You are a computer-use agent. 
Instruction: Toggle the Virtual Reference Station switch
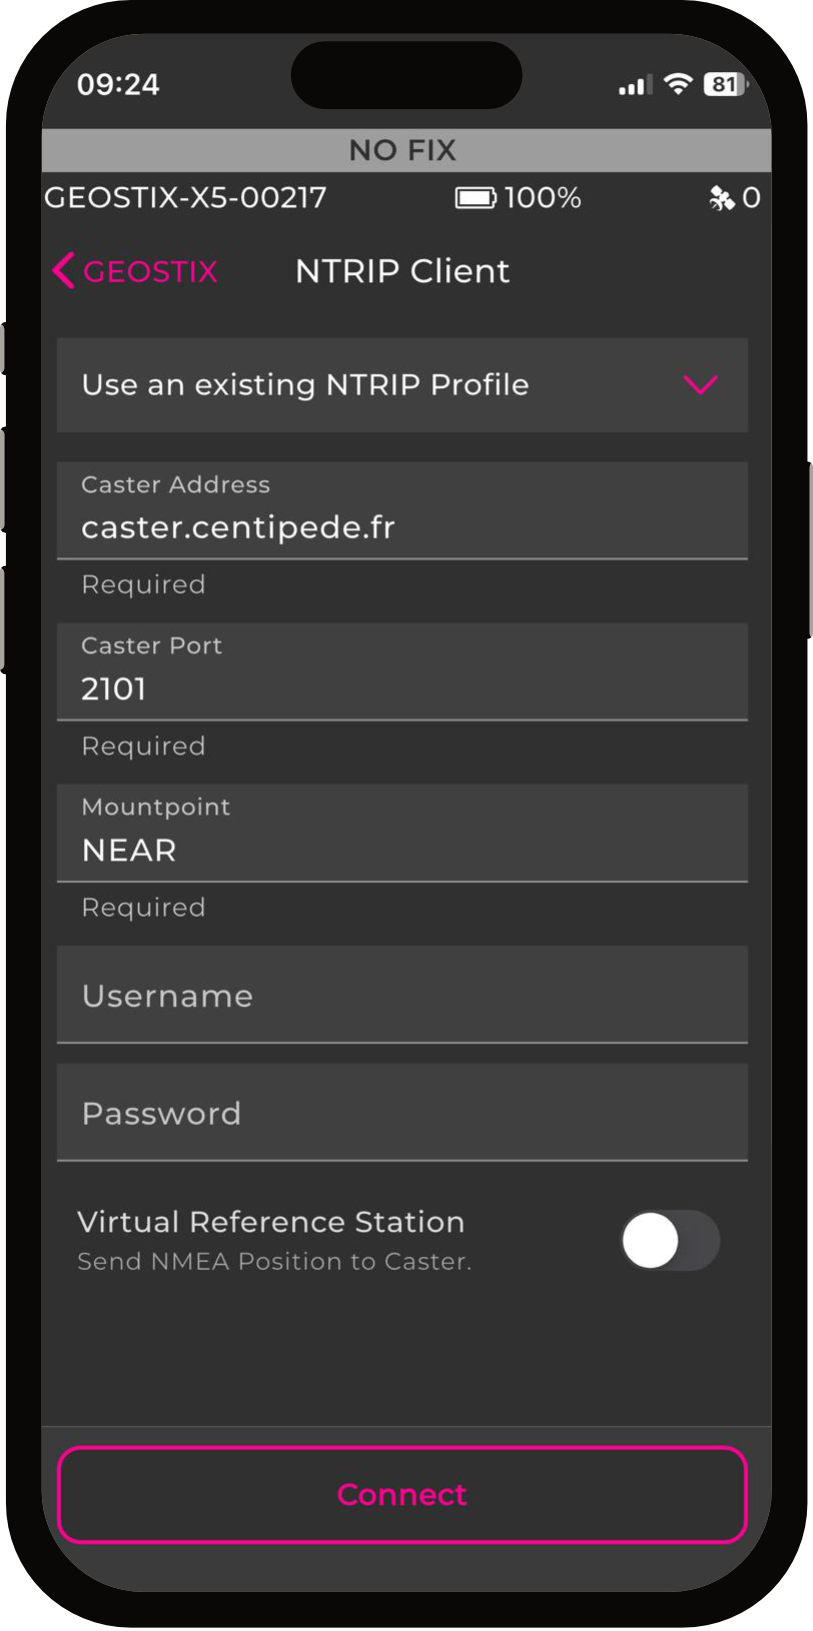point(669,1240)
